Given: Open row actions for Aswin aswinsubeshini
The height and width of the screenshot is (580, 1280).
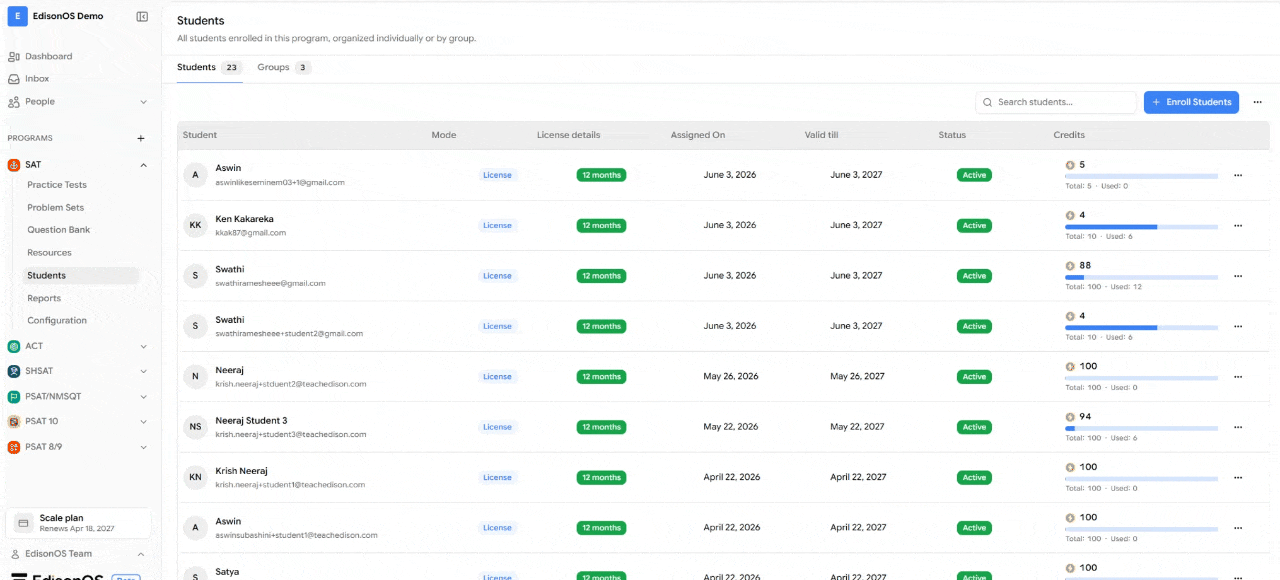Looking at the screenshot, I should coord(1238,528).
